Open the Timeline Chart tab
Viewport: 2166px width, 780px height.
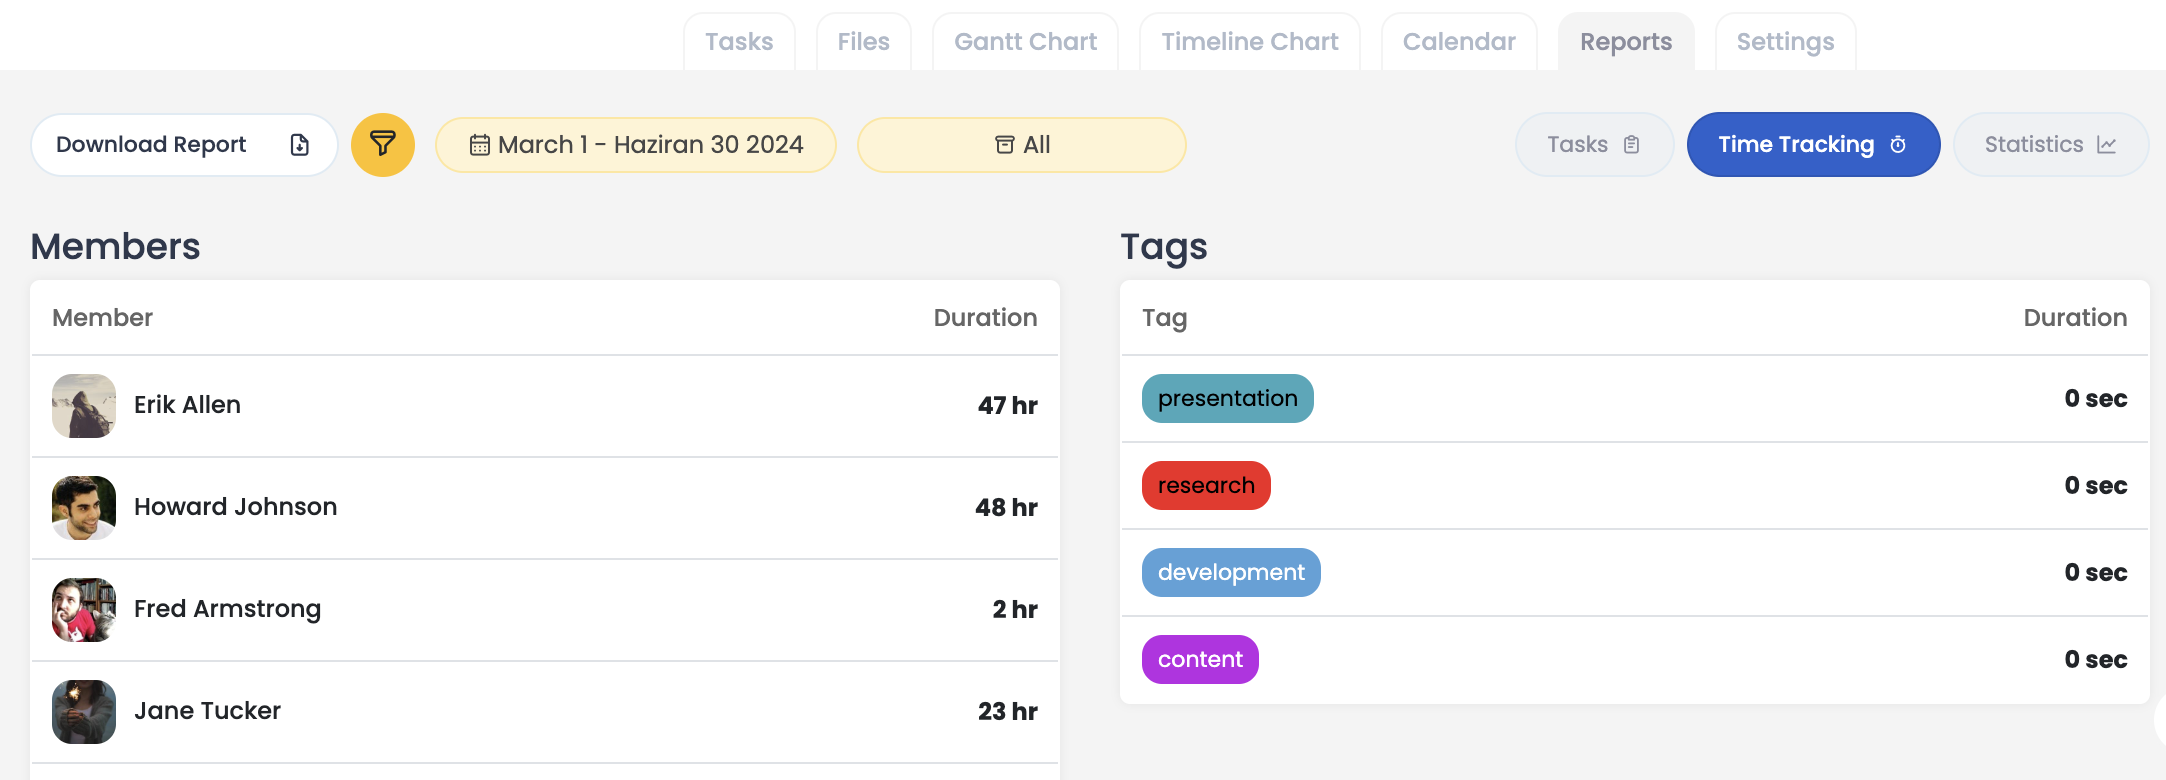tap(1249, 42)
